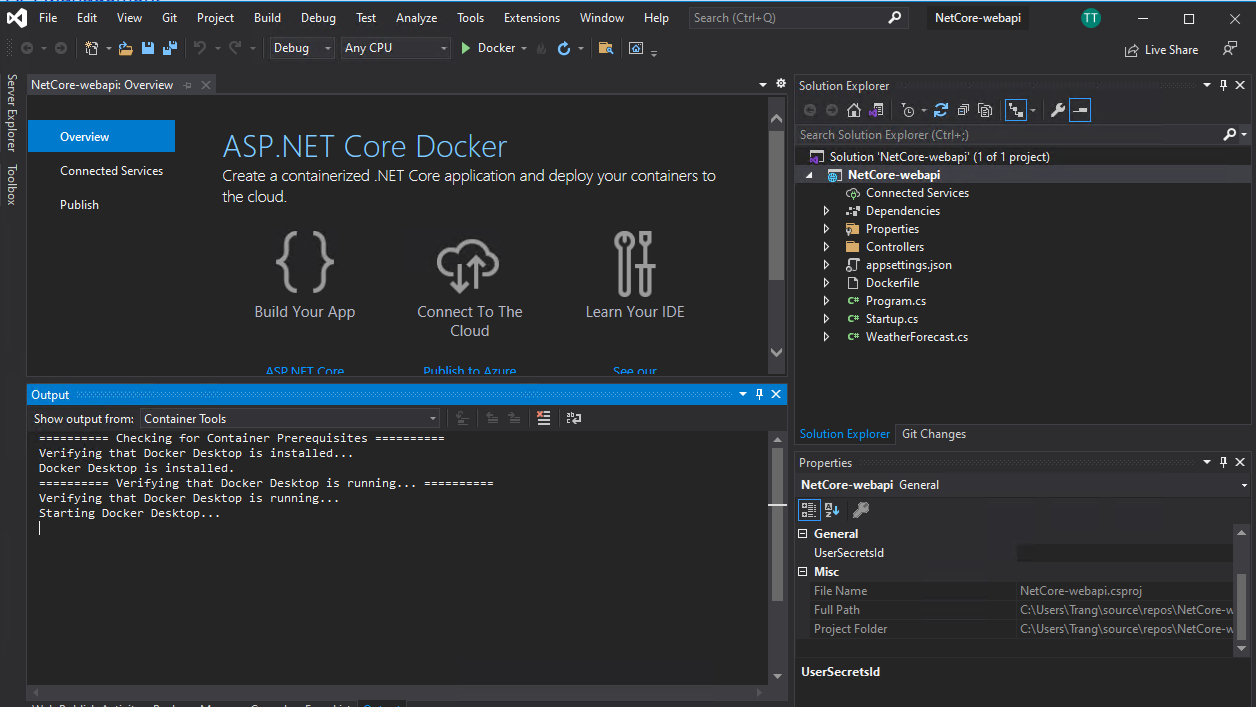The height and width of the screenshot is (707, 1256).
Task: Toggle Word Wrap in the Output window
Action: click(574, 419)
